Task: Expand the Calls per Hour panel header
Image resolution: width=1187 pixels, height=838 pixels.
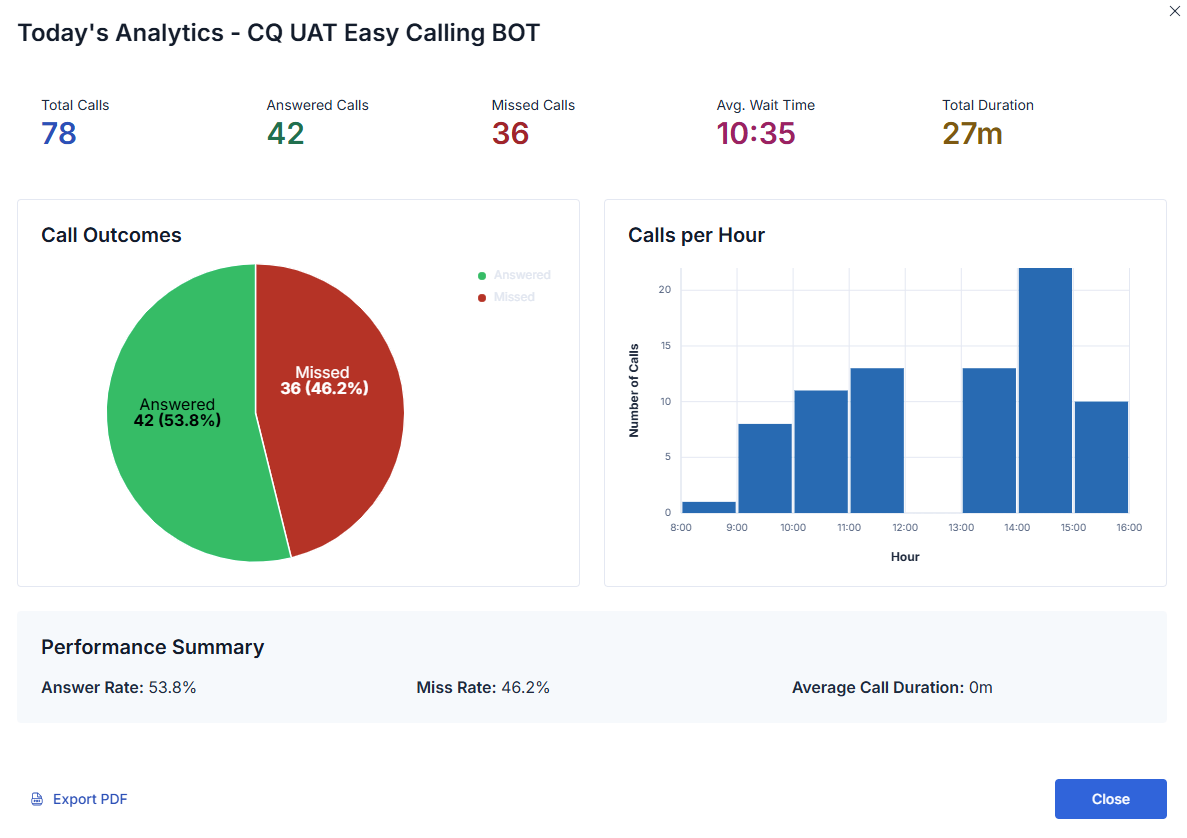Action: (x=696, y=235)
